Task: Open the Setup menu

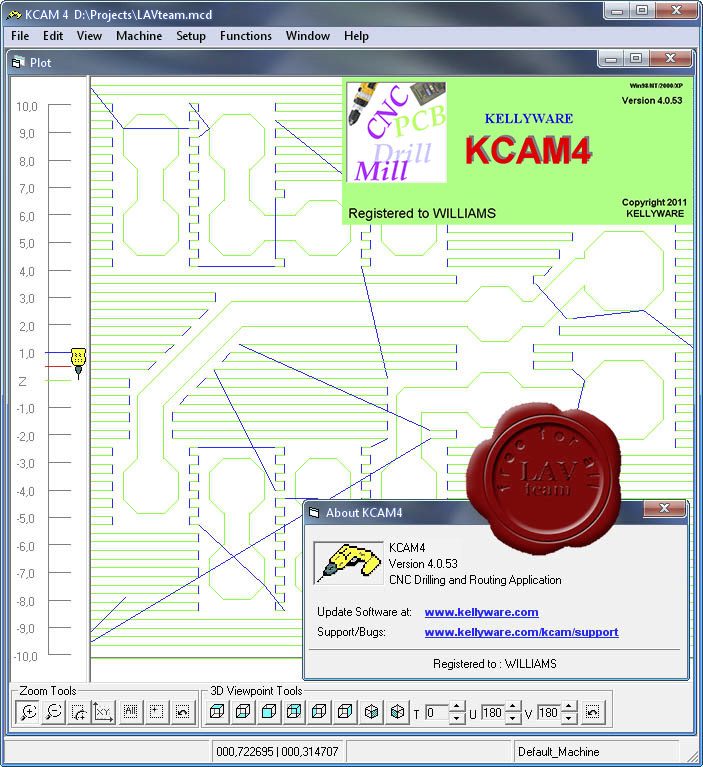Action: pyautogui.click(x=191, y=36)
